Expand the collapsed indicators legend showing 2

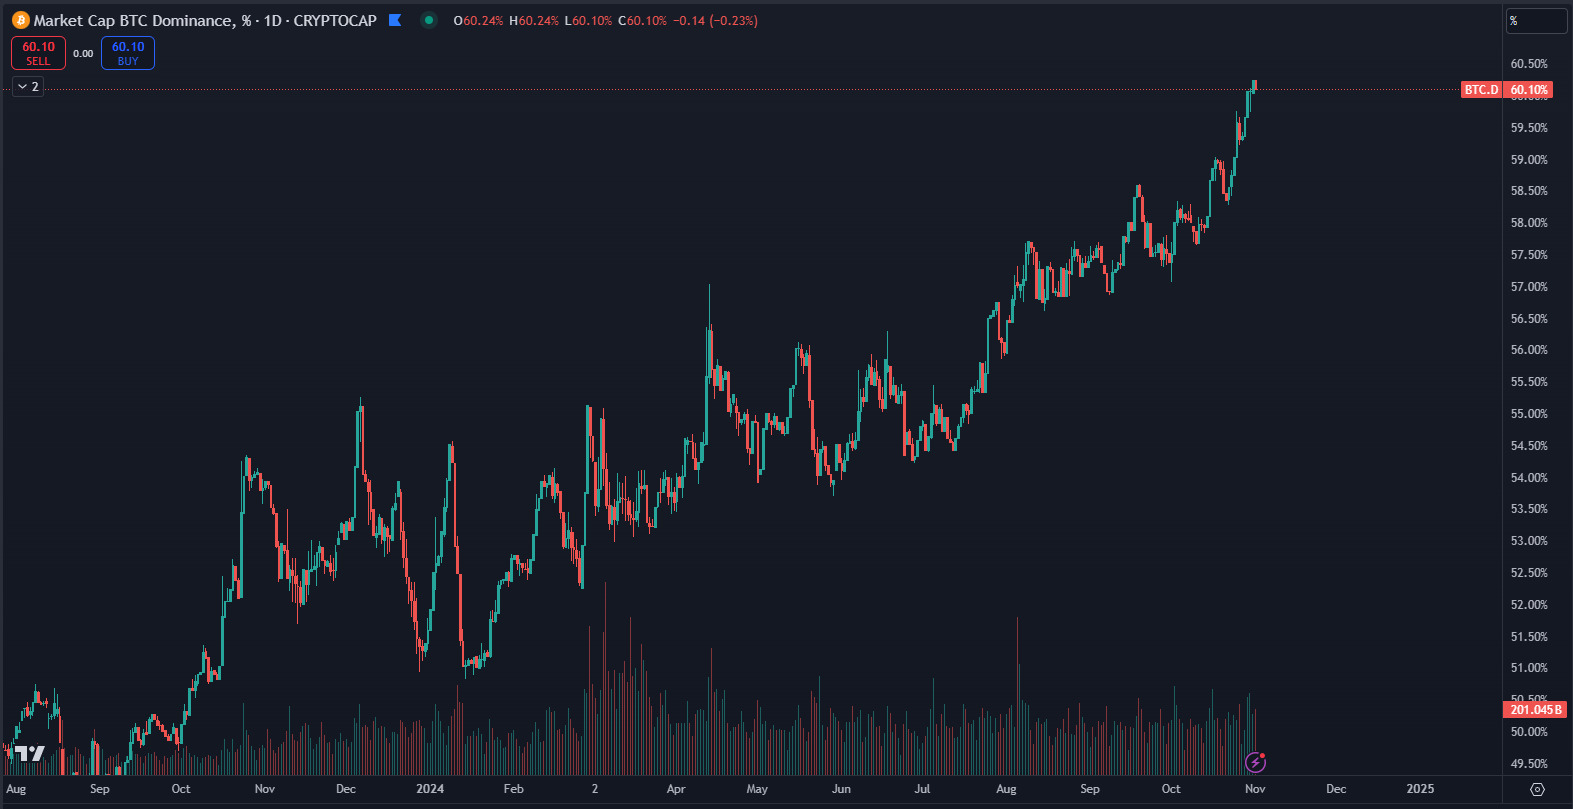click(x=28, y=87)
